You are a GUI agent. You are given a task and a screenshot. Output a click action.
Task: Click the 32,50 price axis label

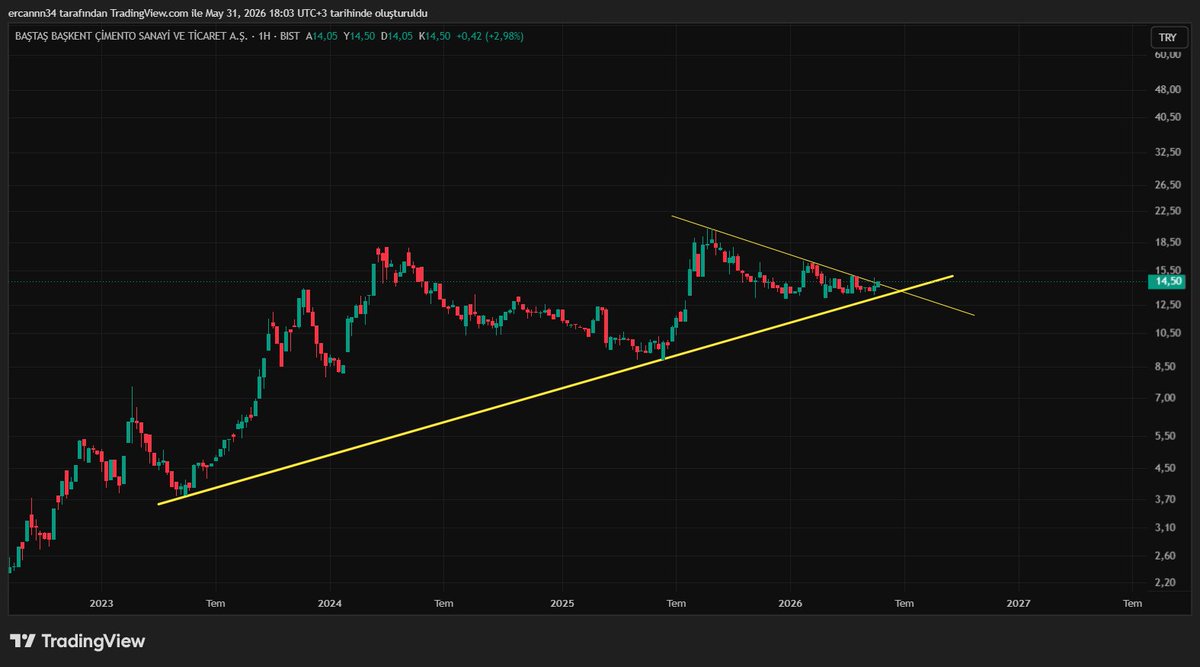1167,152
